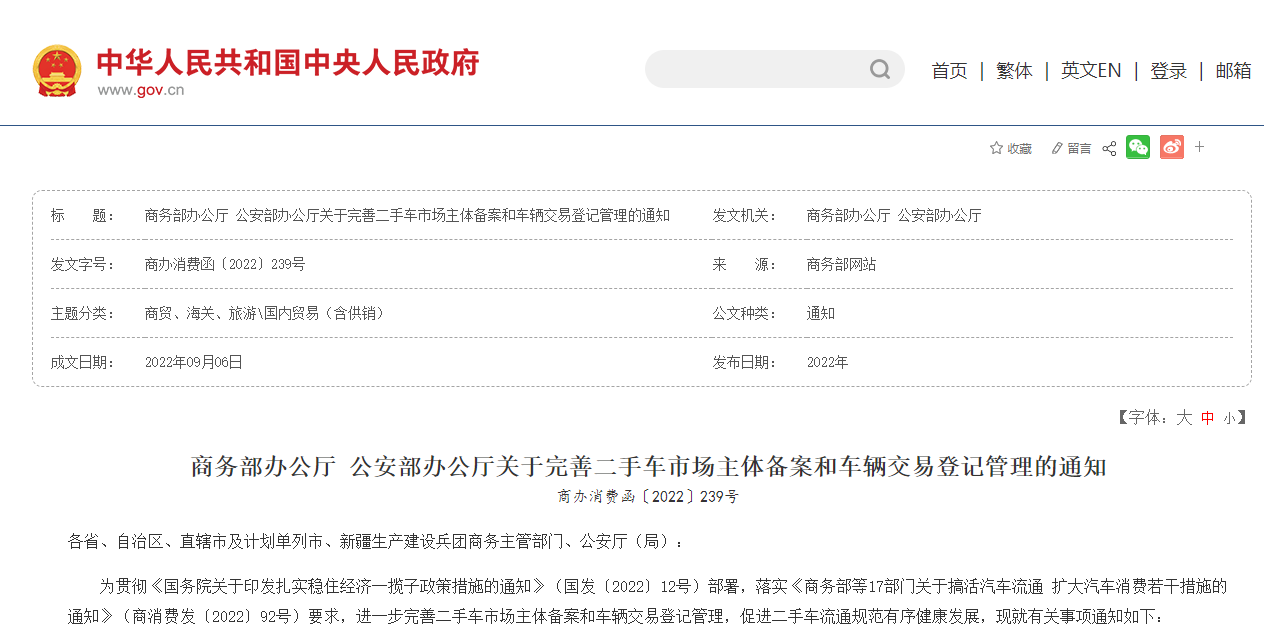Click the national emblem logo

click(x=57, y=70)
